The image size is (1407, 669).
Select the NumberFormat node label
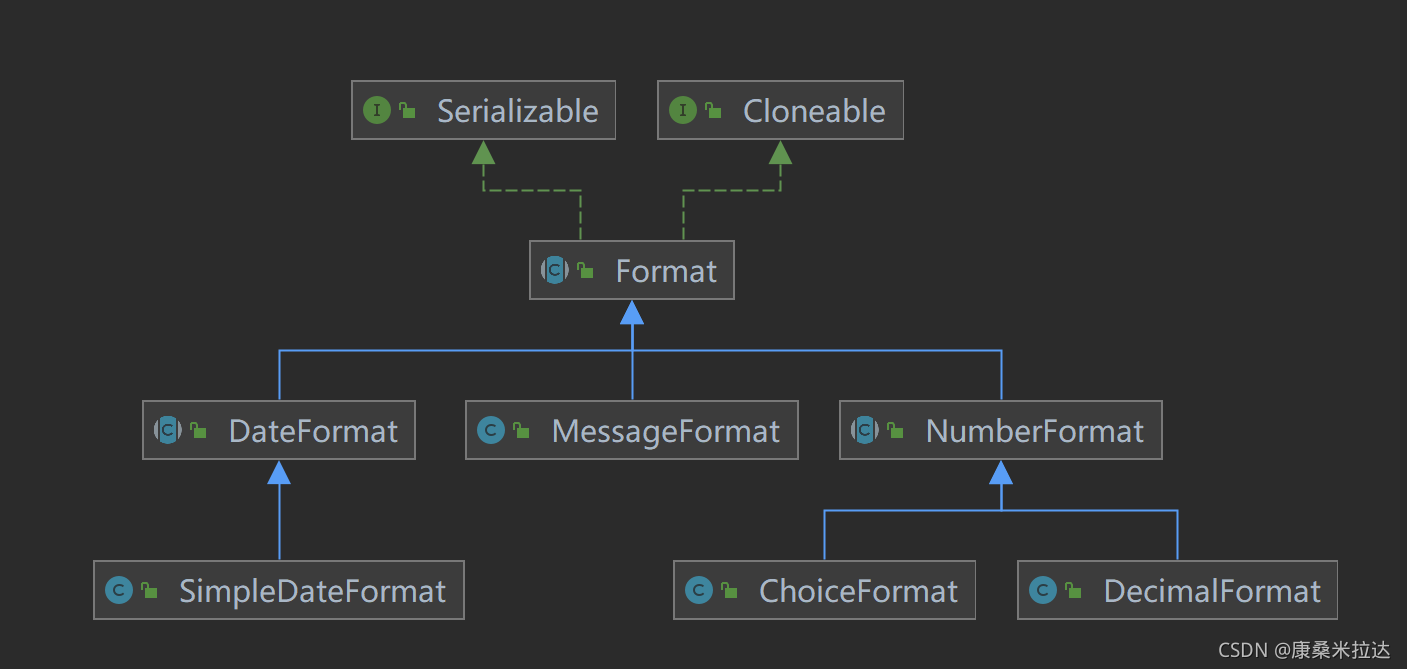1034,431
